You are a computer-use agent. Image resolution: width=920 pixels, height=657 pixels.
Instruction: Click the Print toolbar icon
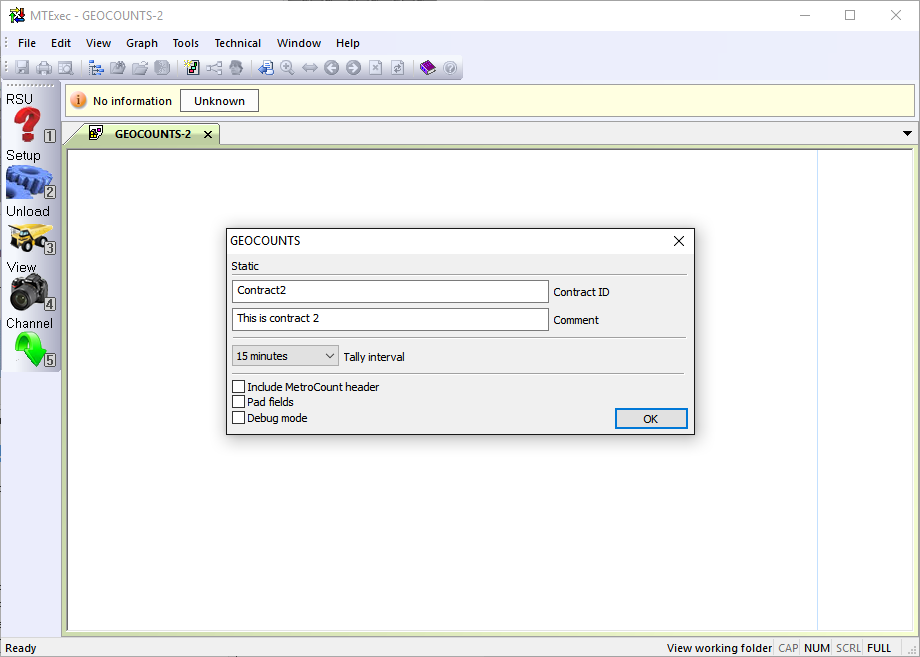tap(44, 68)
